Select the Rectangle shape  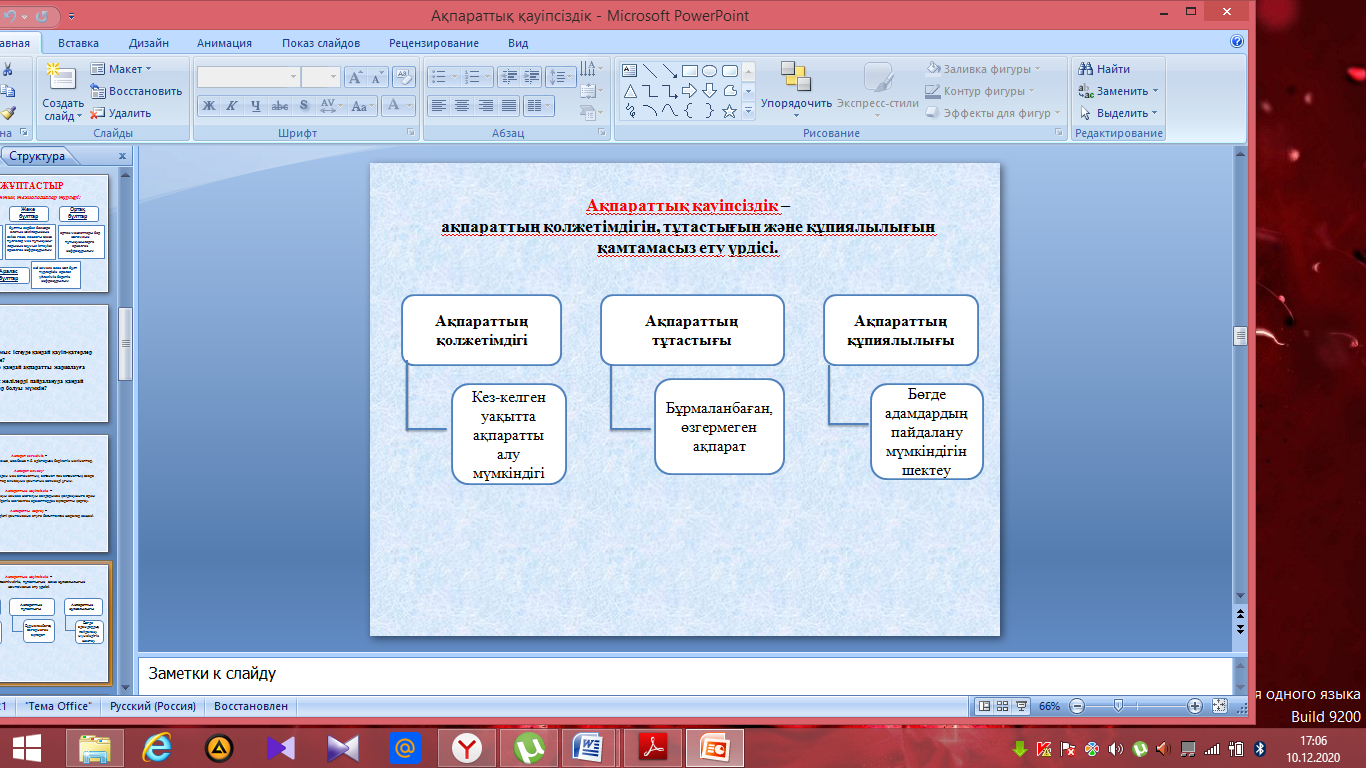[690, 71]
